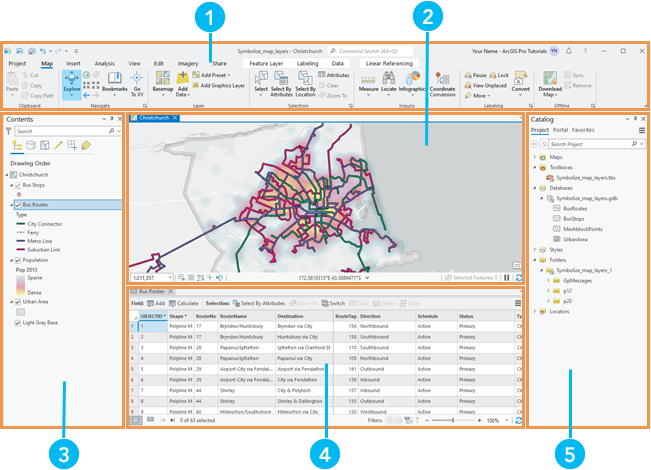Open the Attributes pane button

pos(334,75)
